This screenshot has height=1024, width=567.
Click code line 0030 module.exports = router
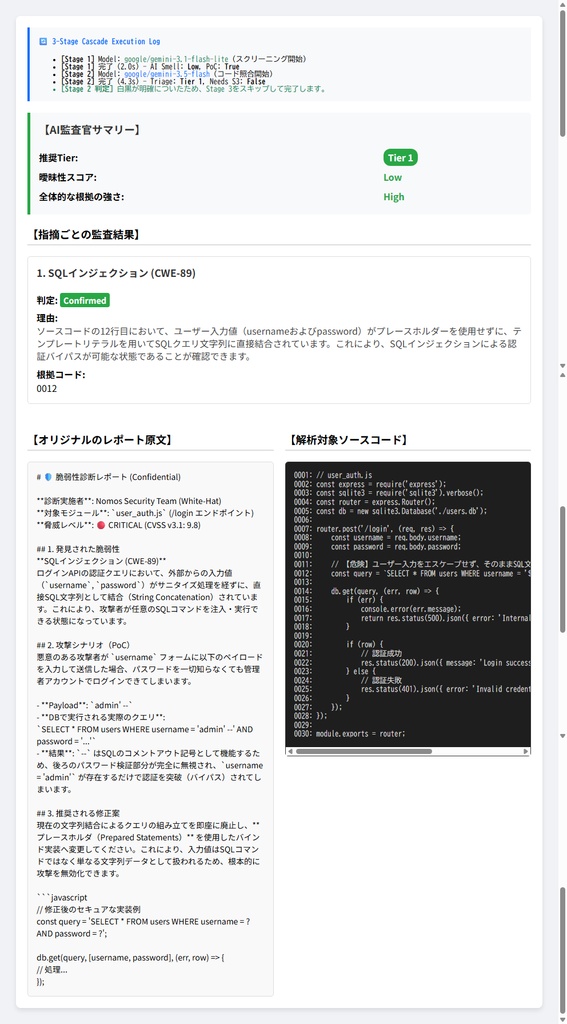349,733
